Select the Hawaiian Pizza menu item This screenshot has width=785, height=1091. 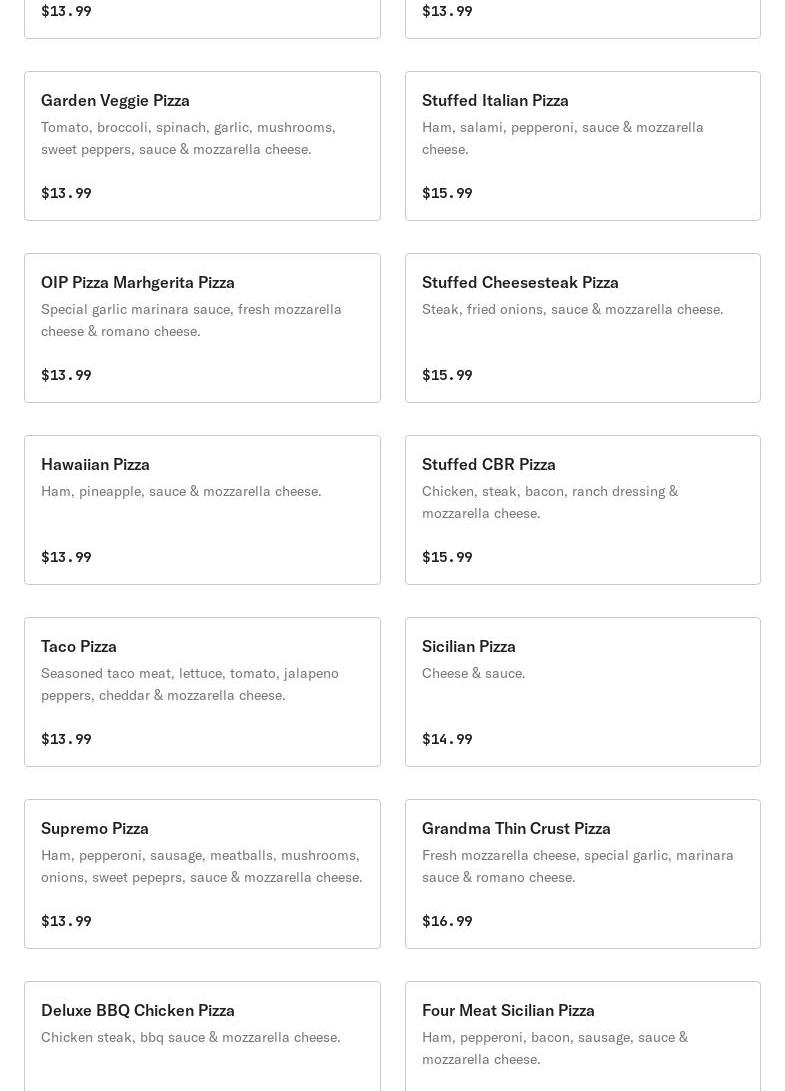pyautogui.click(x=202, y=510)
